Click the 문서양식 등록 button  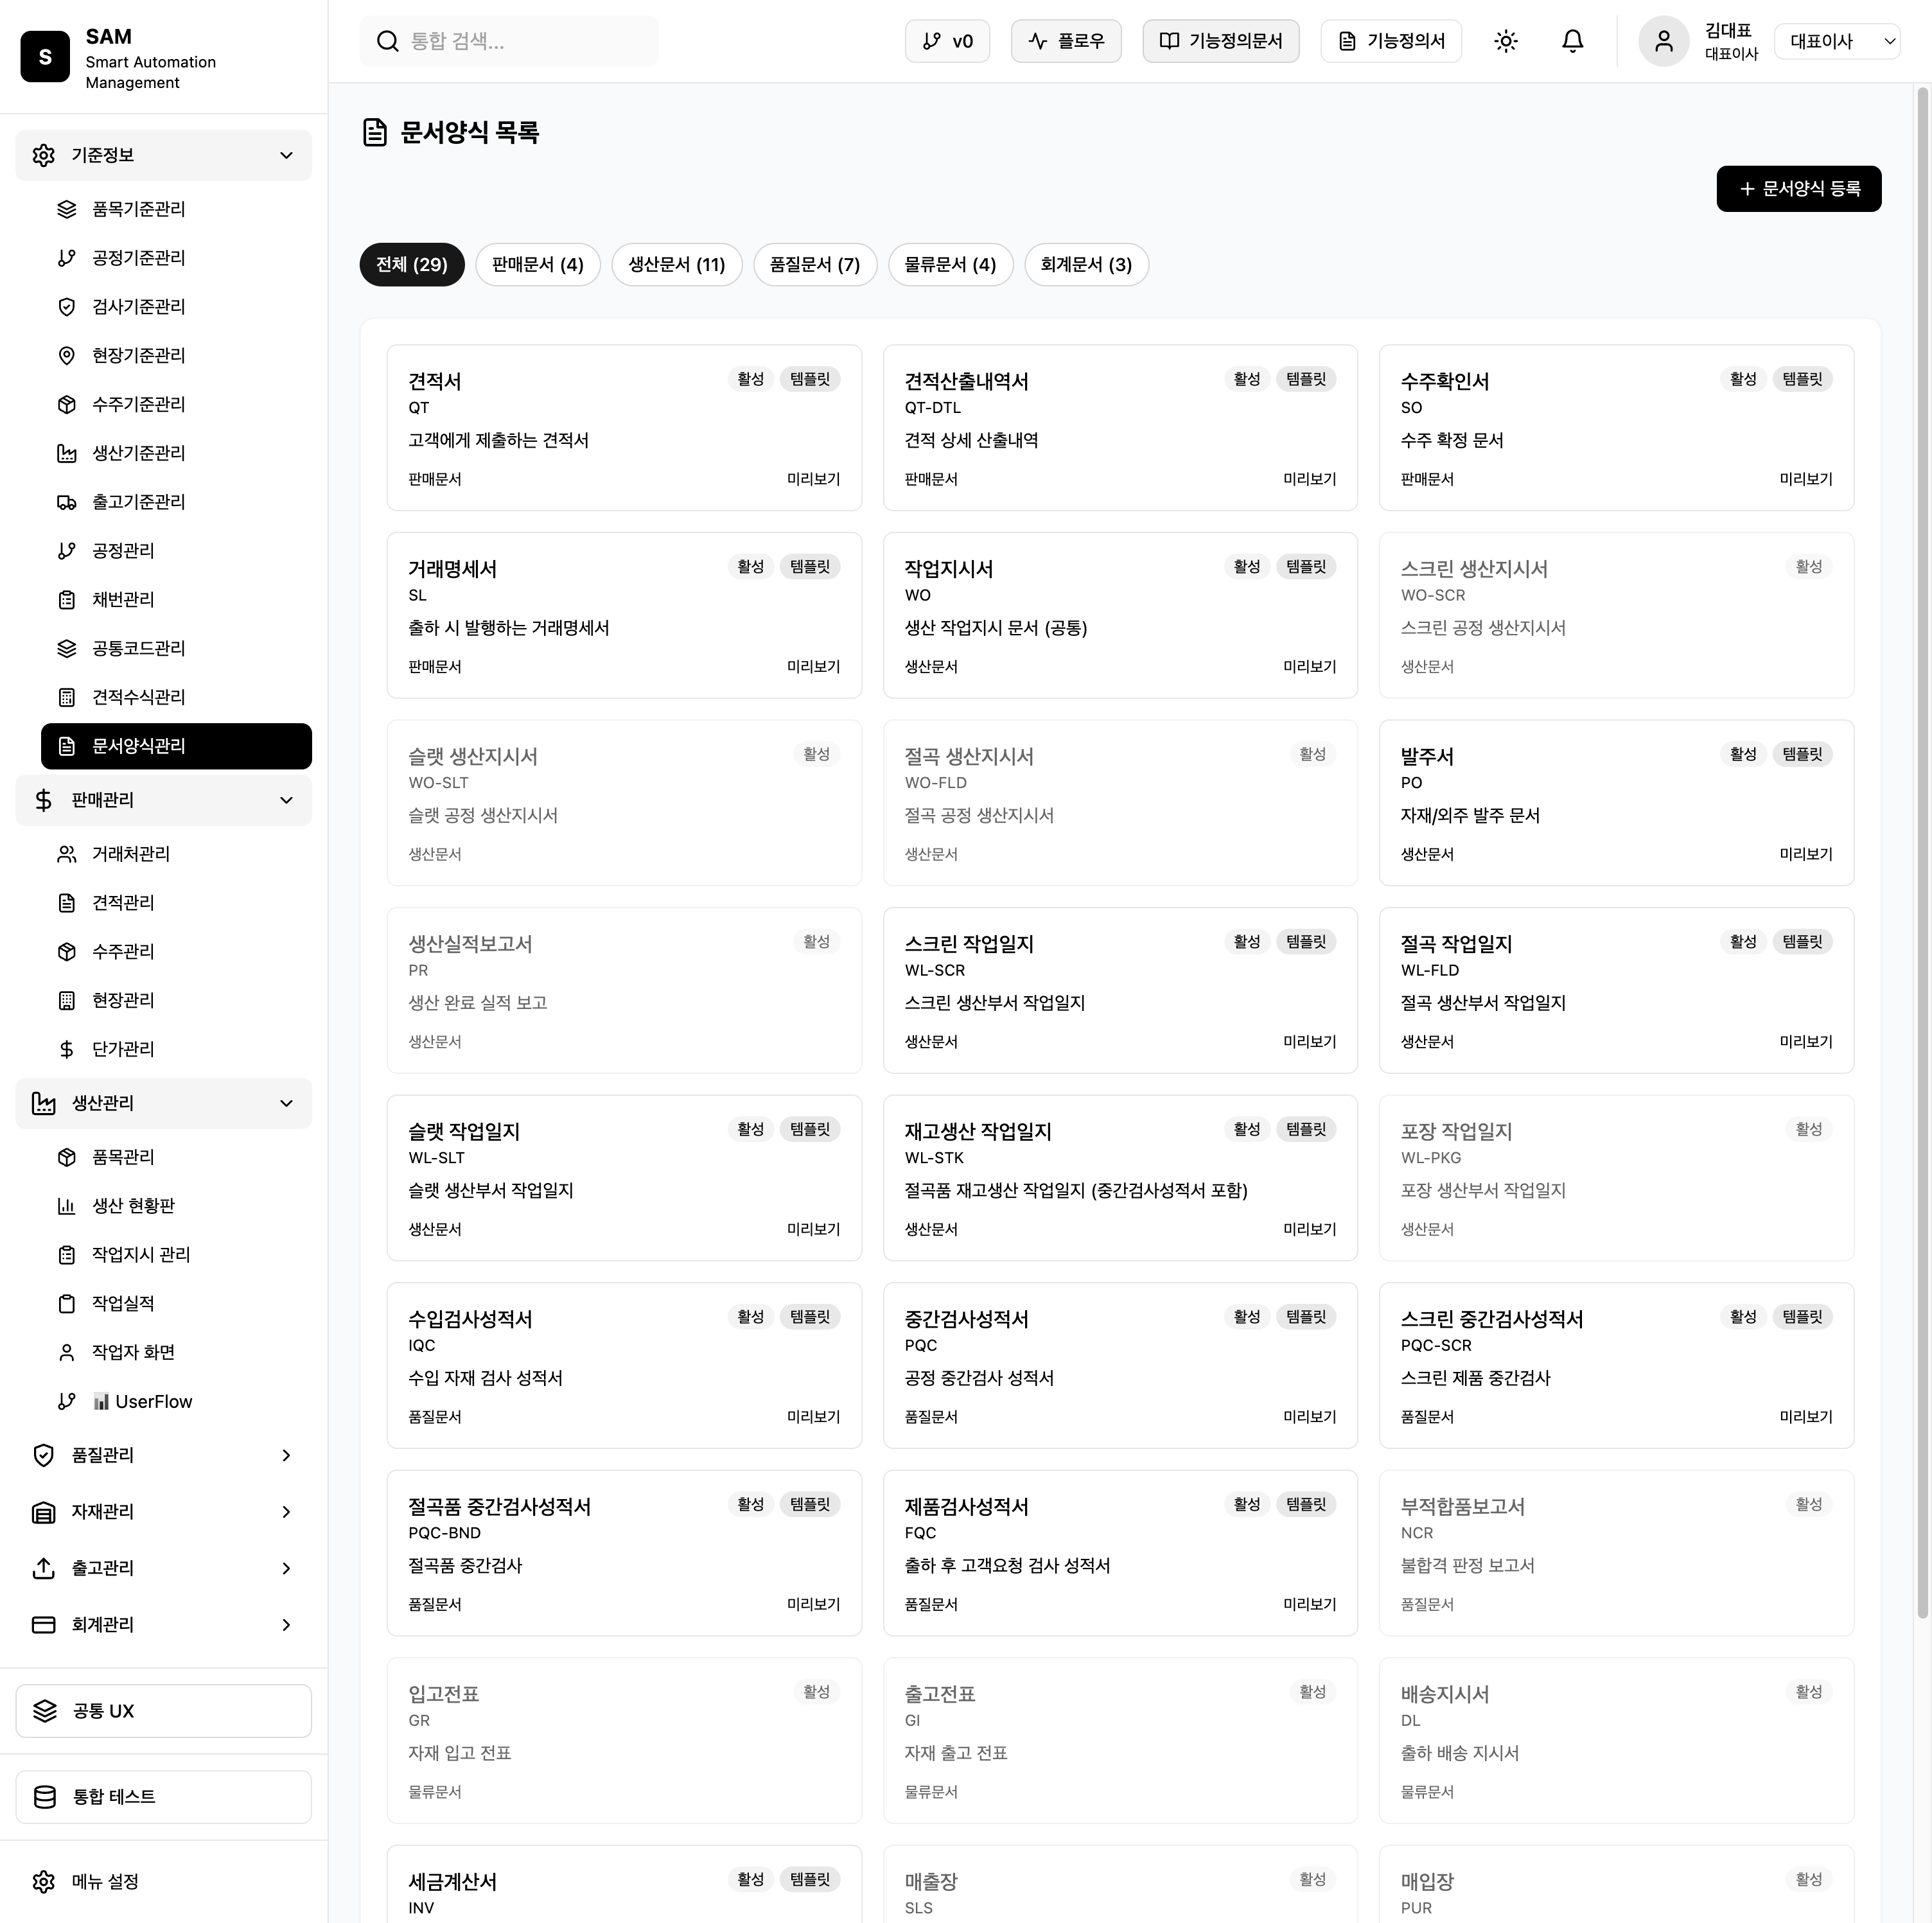1798,189
